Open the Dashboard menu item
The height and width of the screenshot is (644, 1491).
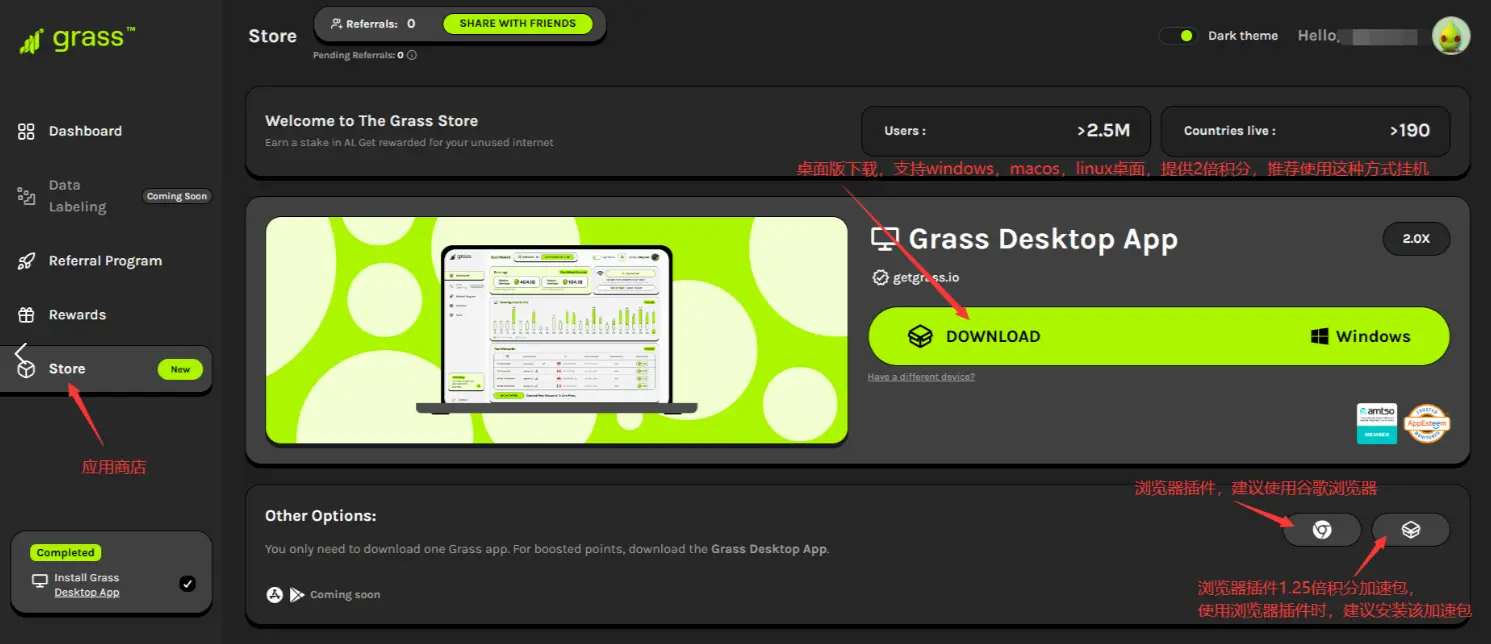tap(85, 131)
